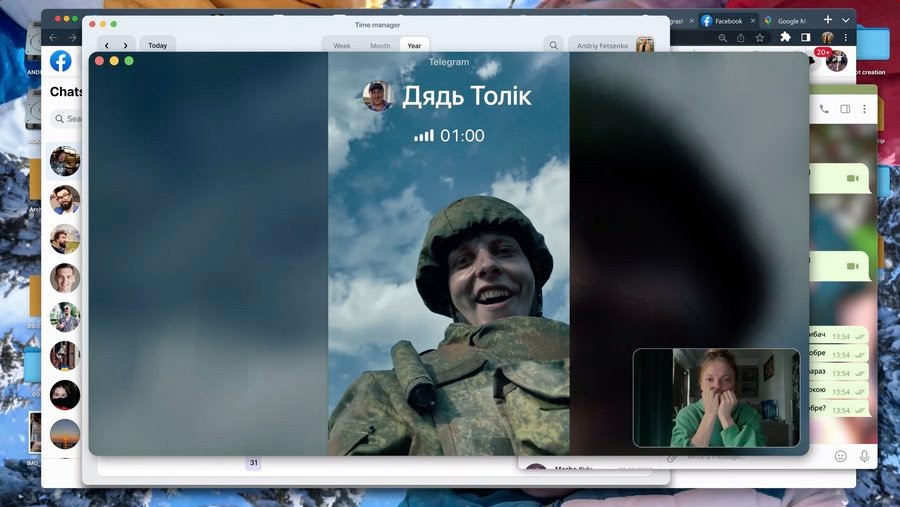Open the sunset avatar chat in Facebook

[65, 434]
